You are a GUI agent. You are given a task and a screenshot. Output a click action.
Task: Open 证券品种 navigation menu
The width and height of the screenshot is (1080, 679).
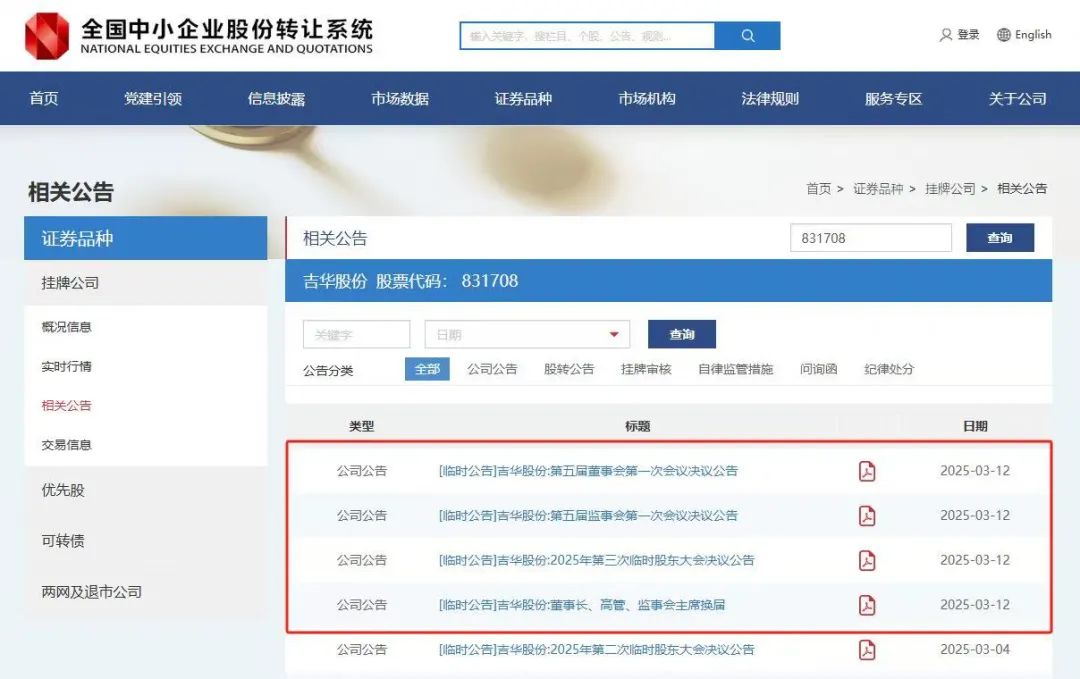523,98
